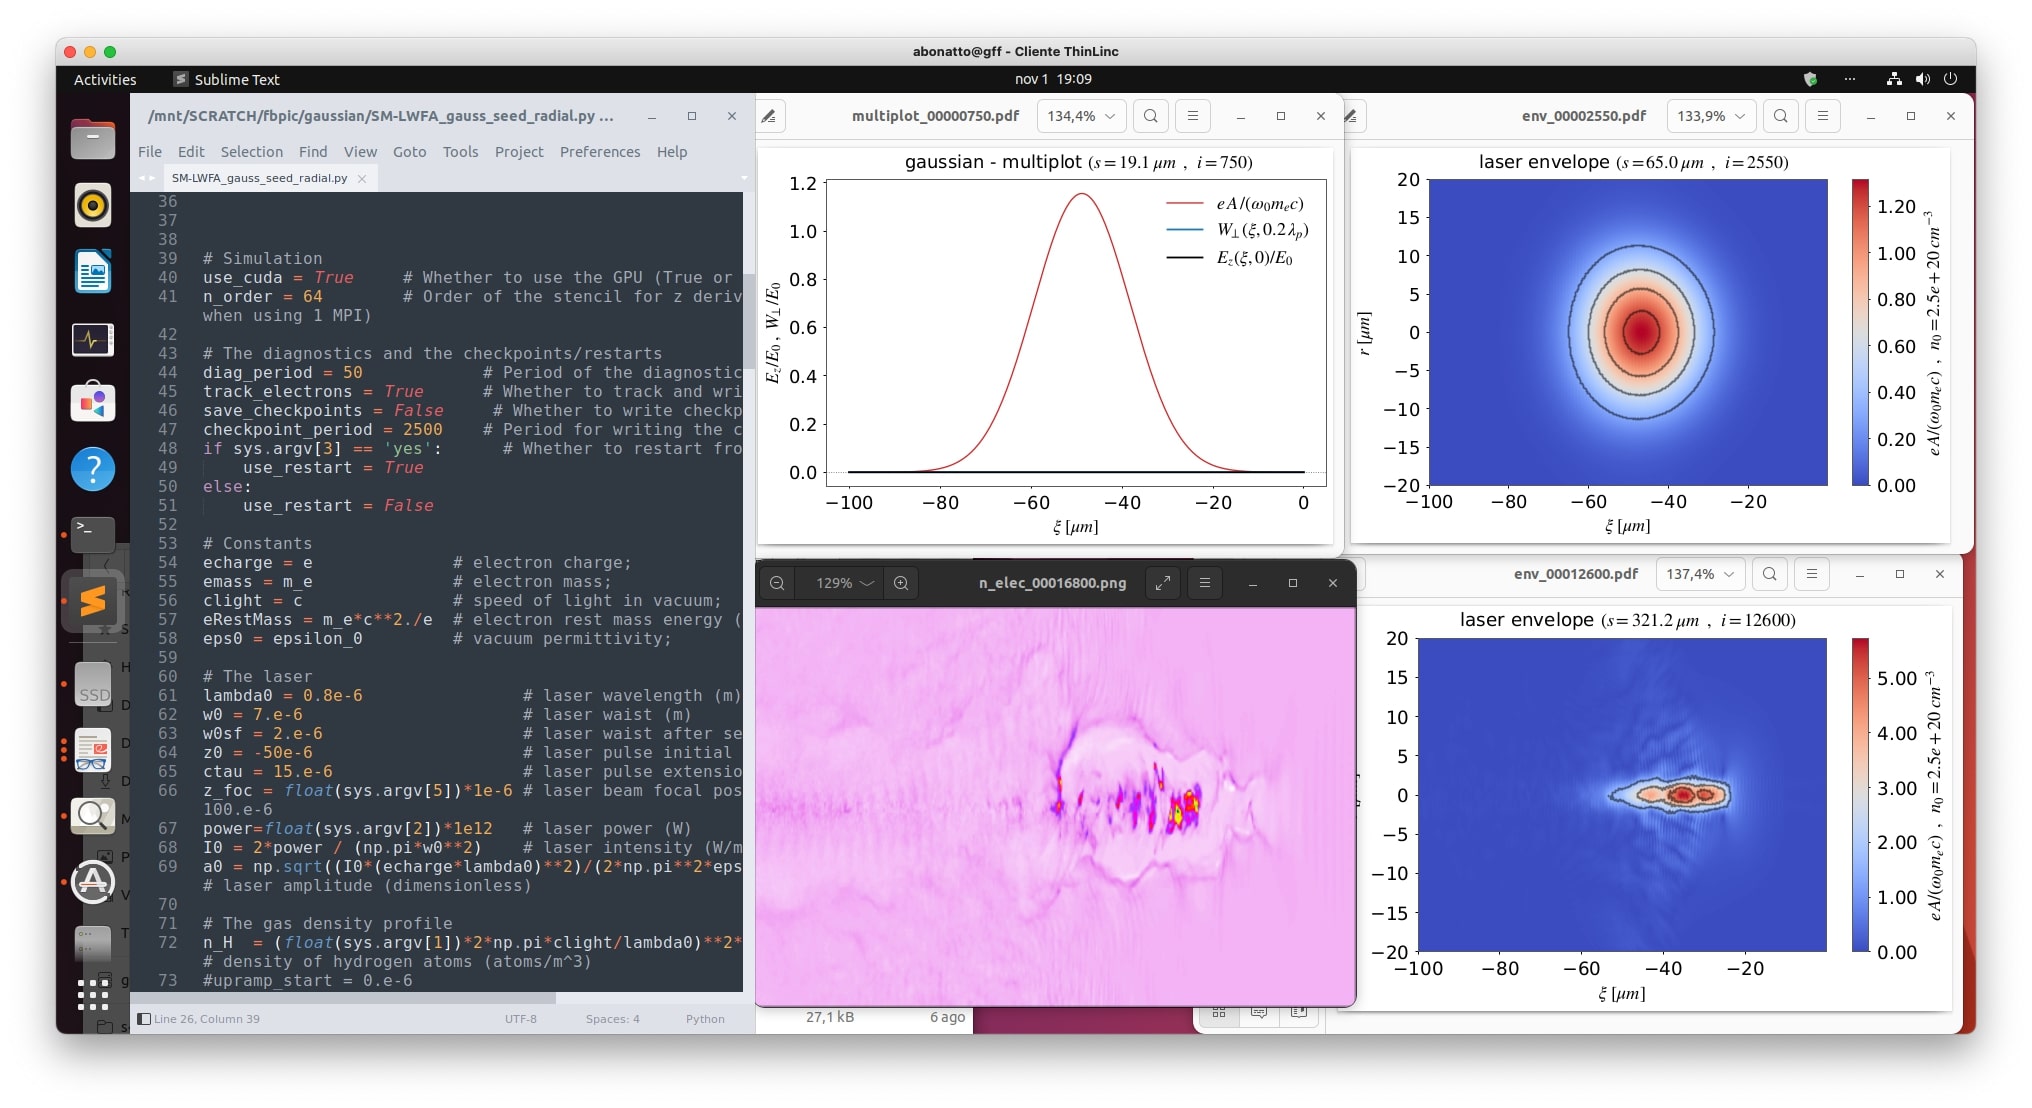Open the File menu in Sublime Text

coord(150,152)
